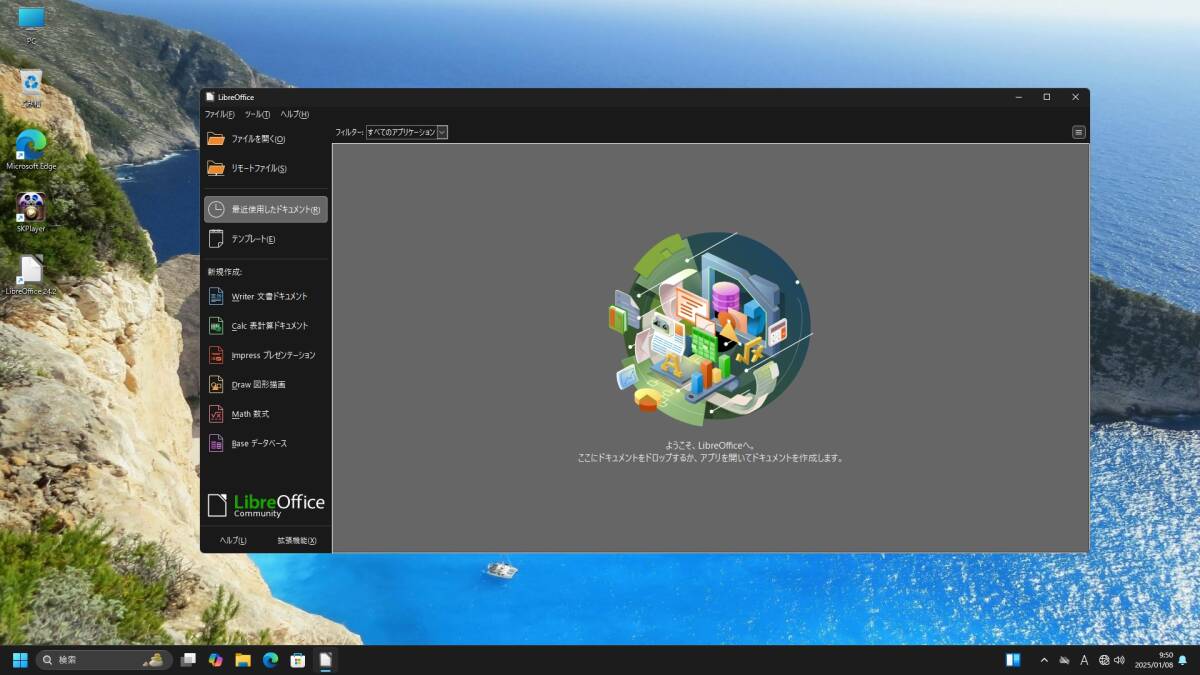Click ファイルを開く to open a file

coord(266,139)
